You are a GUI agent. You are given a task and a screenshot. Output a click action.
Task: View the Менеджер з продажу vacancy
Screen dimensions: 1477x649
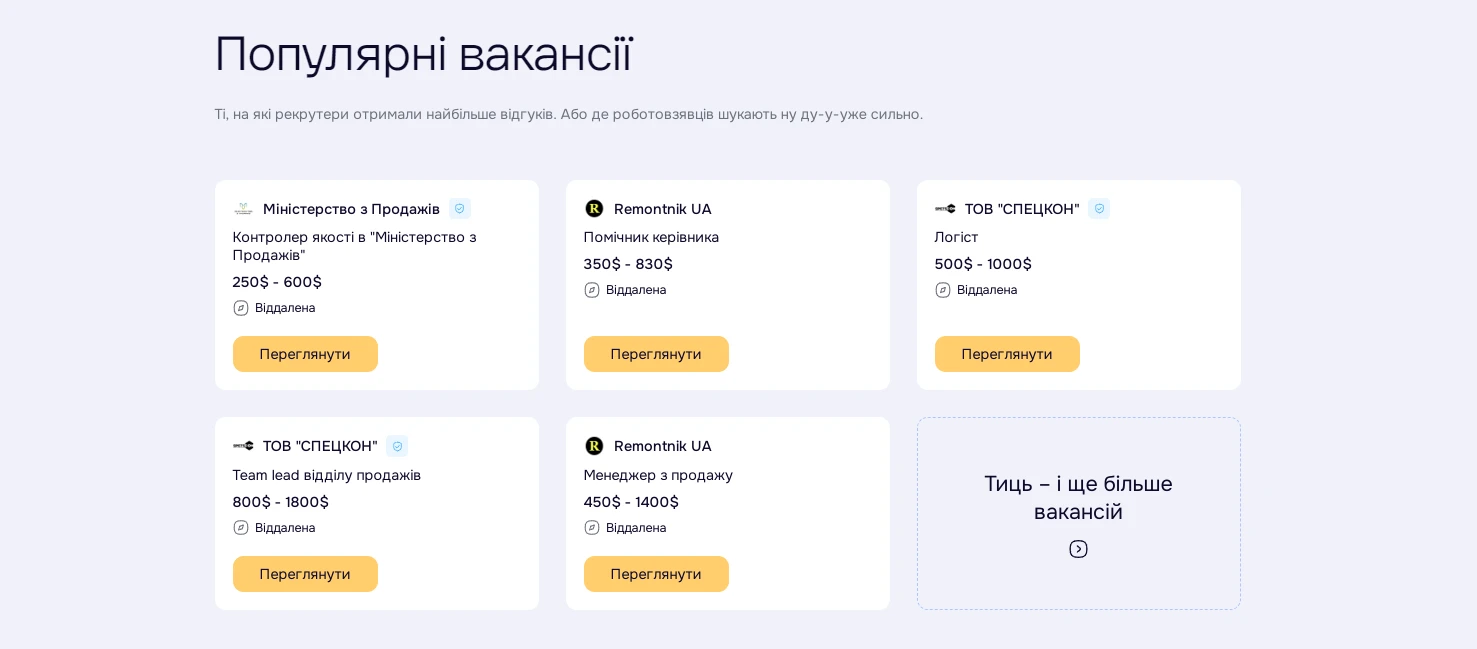(656, 574)
